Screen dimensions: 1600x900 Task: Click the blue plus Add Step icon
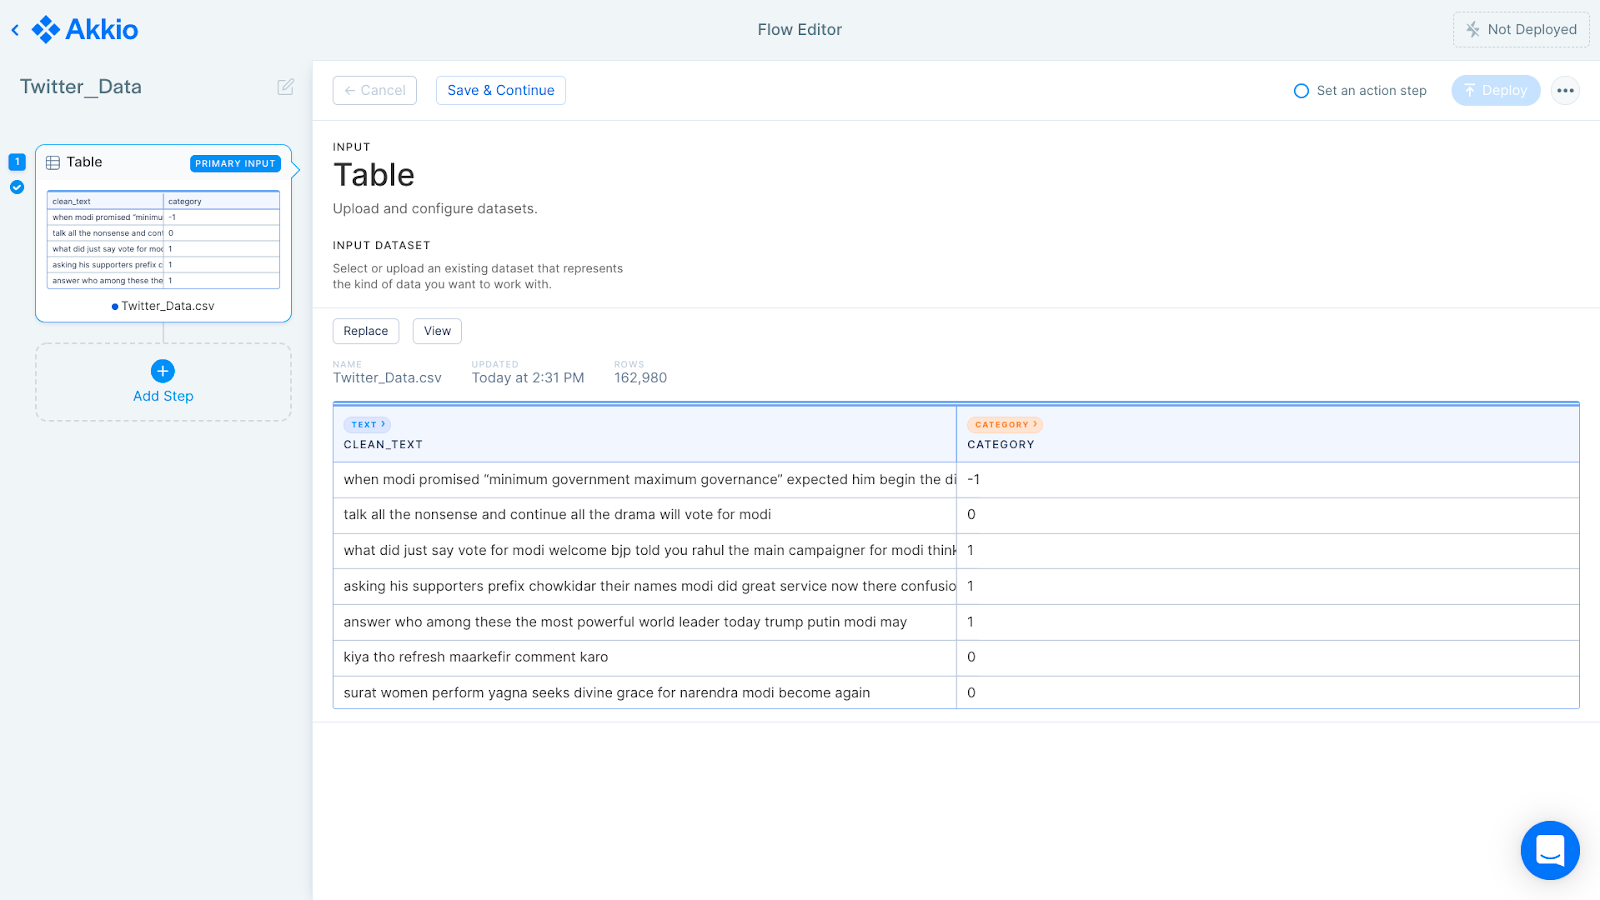(x=163, y=371)
